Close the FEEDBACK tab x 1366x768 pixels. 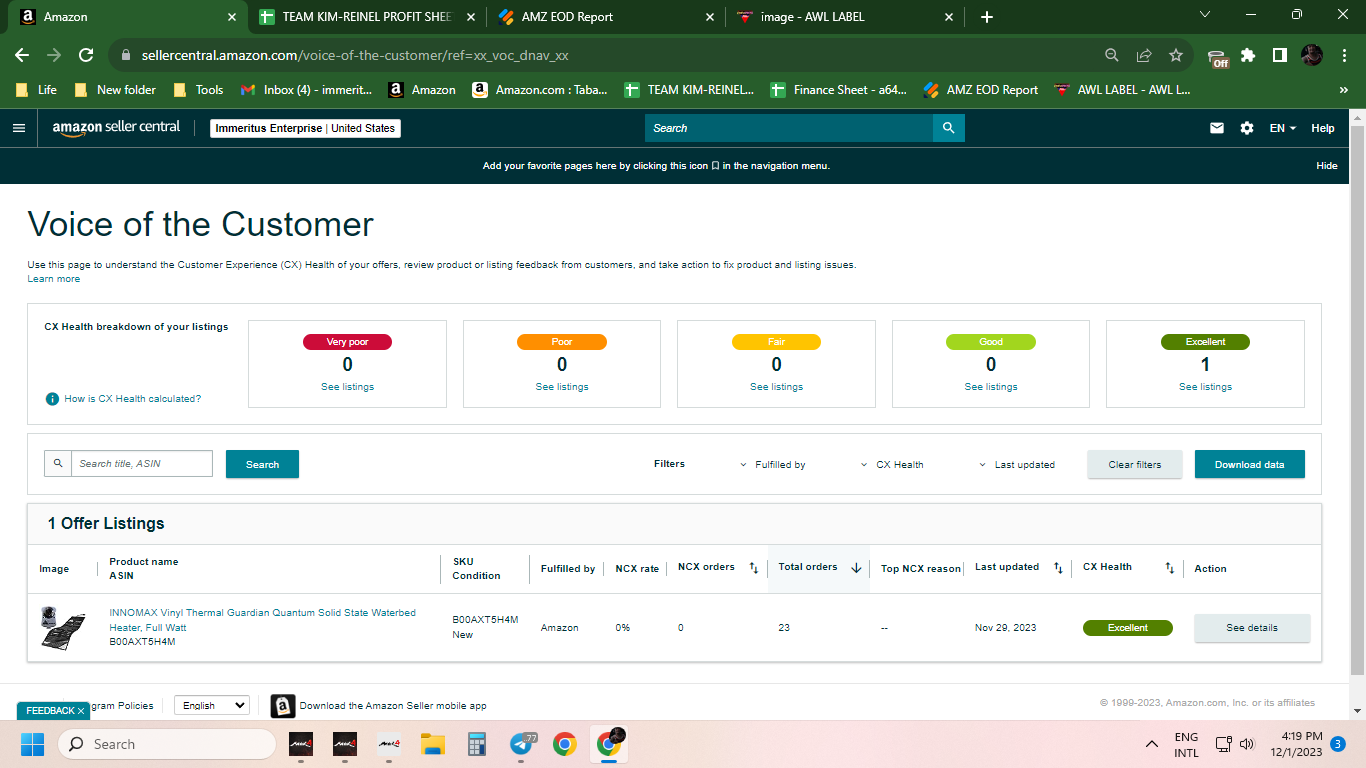pyautogui.click(x=81, y=711)
